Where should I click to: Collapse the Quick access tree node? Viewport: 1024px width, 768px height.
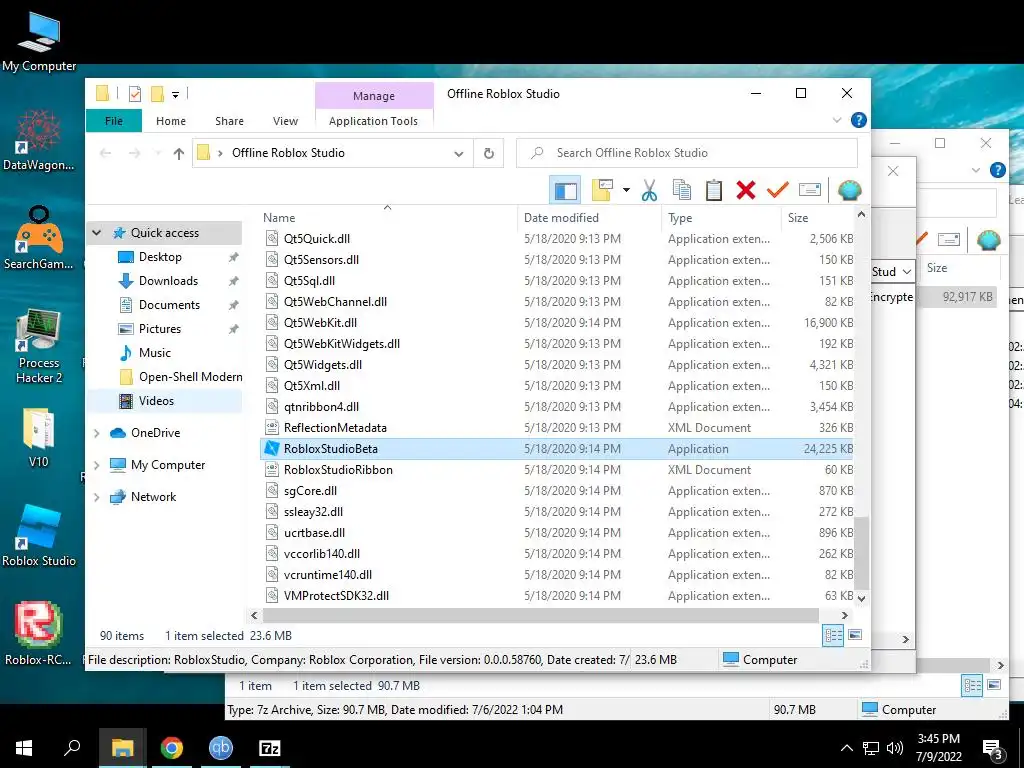click(x=97, y=233)
